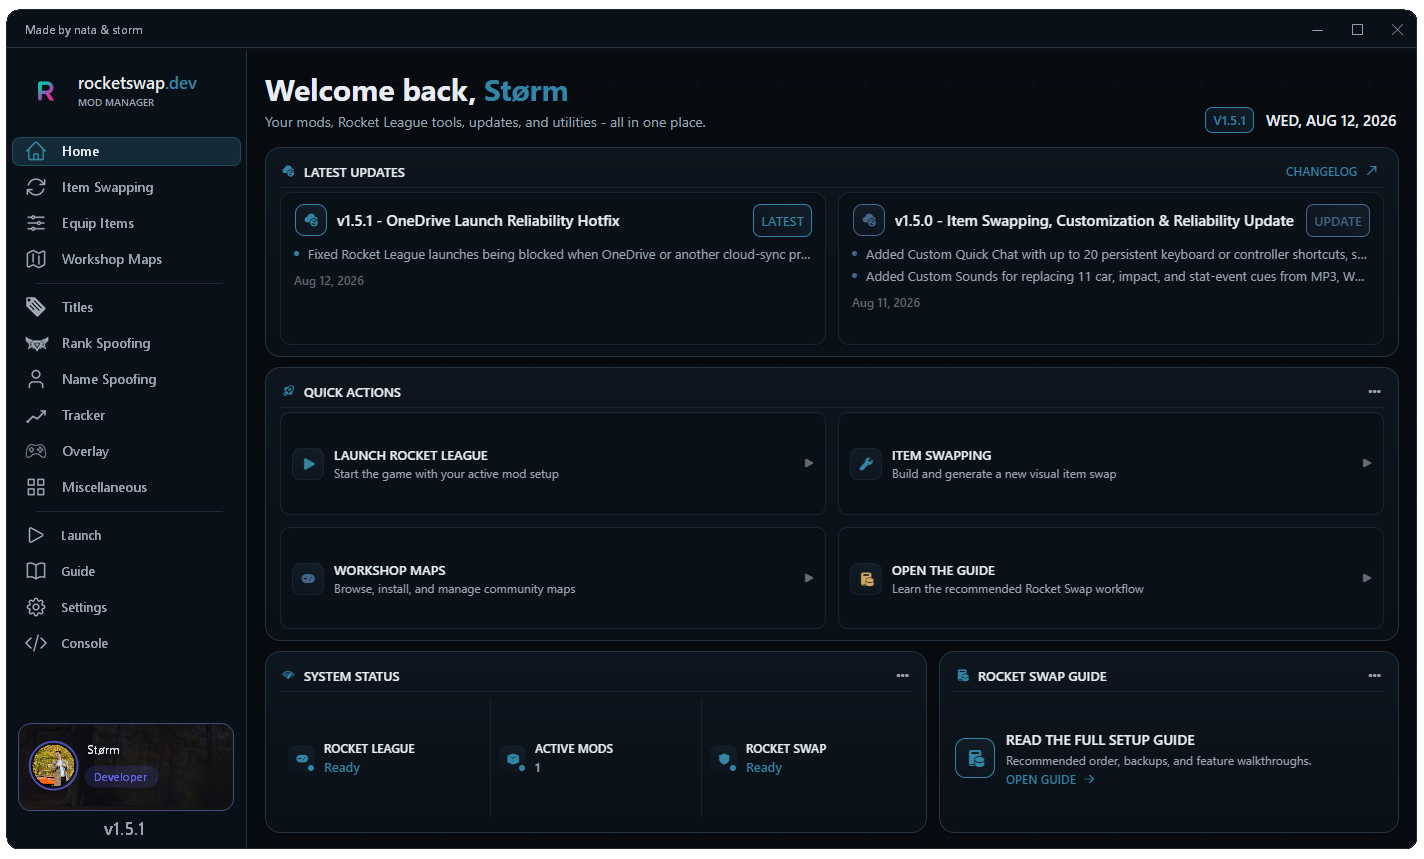Viewport: 1424px width, 859px height.
Task: Click the Rocket League 'Ready' status text
Action: (341, 768)
